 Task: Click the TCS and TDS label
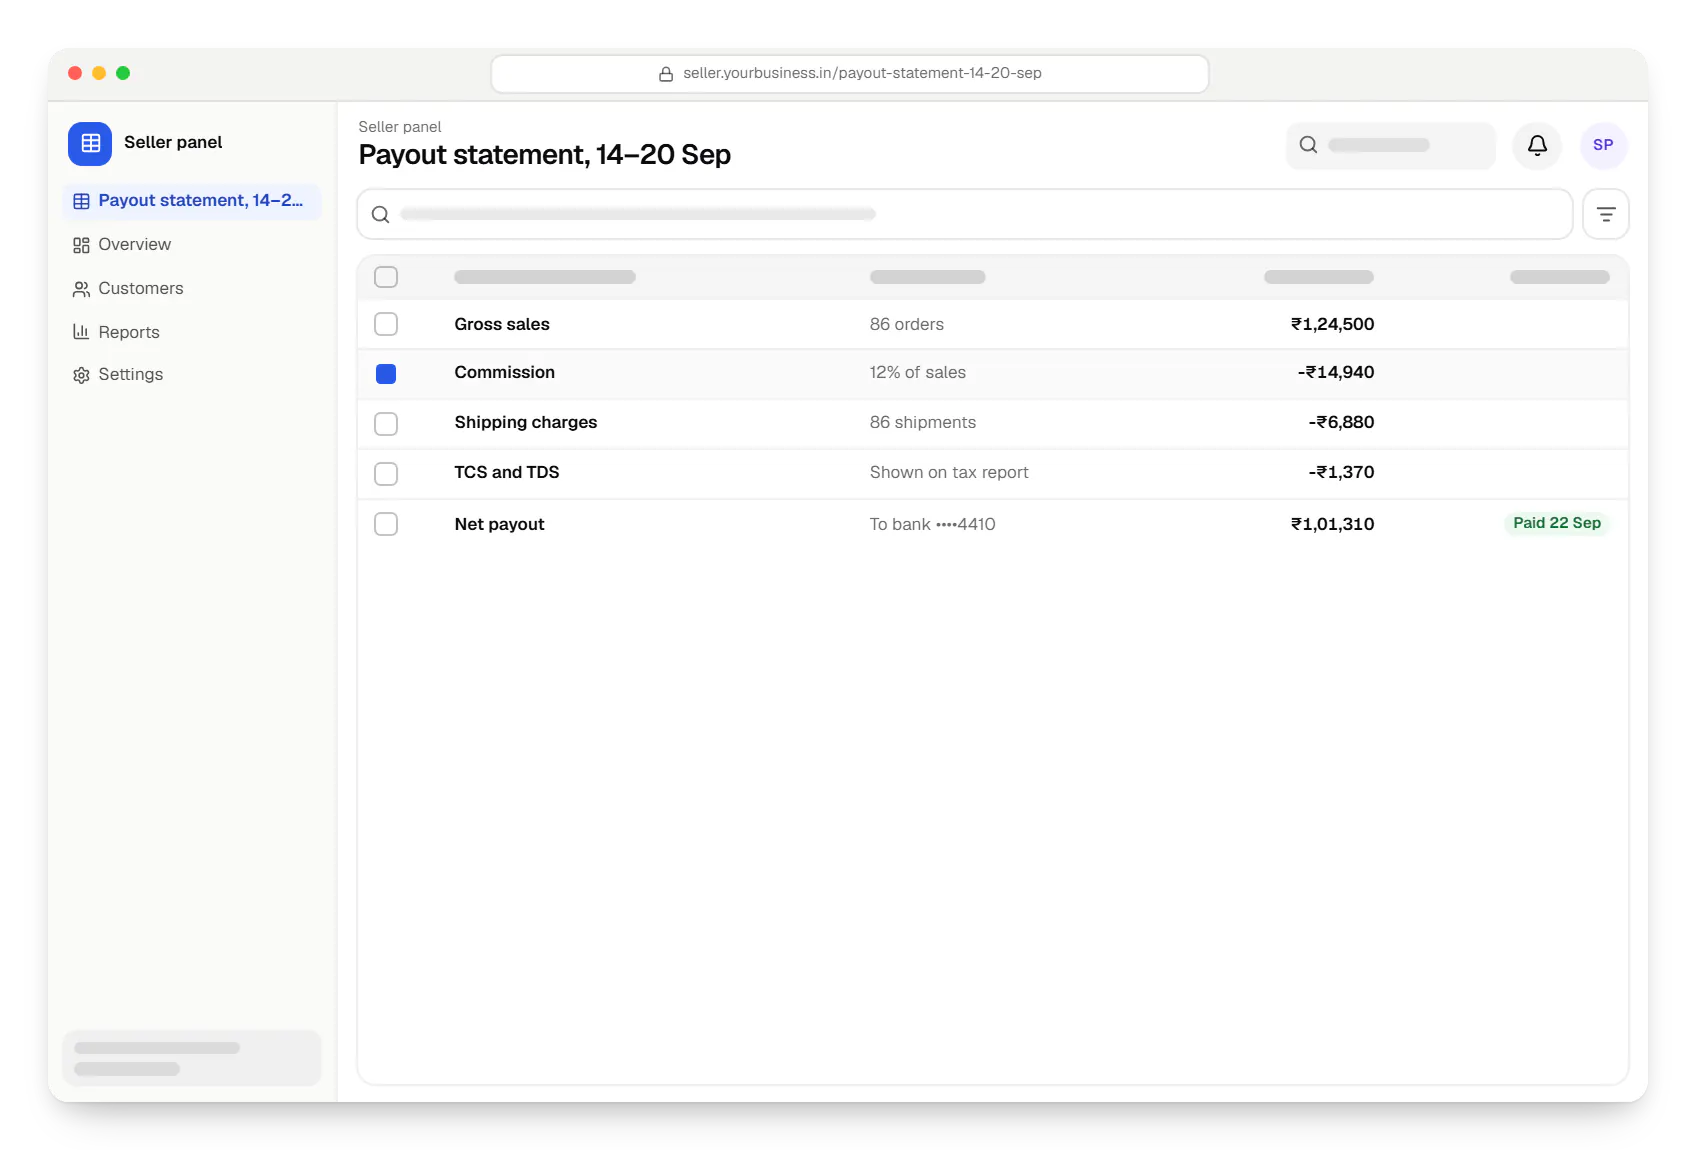[507, 472]
